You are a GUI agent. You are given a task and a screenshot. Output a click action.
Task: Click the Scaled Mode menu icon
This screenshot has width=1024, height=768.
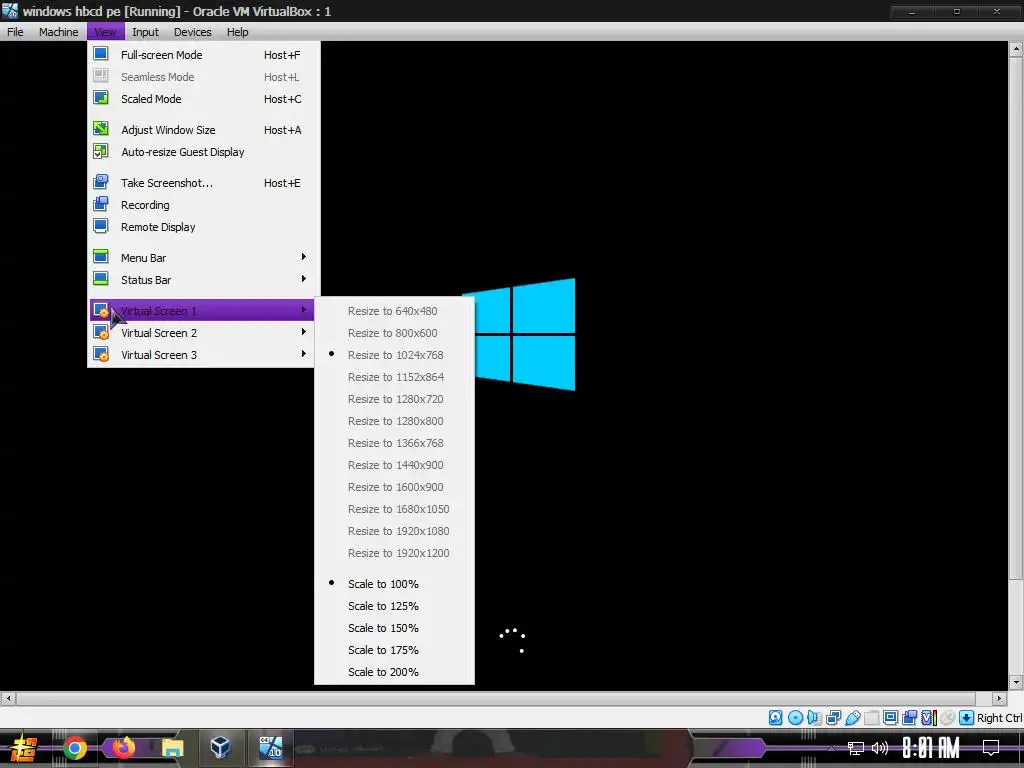point(101,98)
